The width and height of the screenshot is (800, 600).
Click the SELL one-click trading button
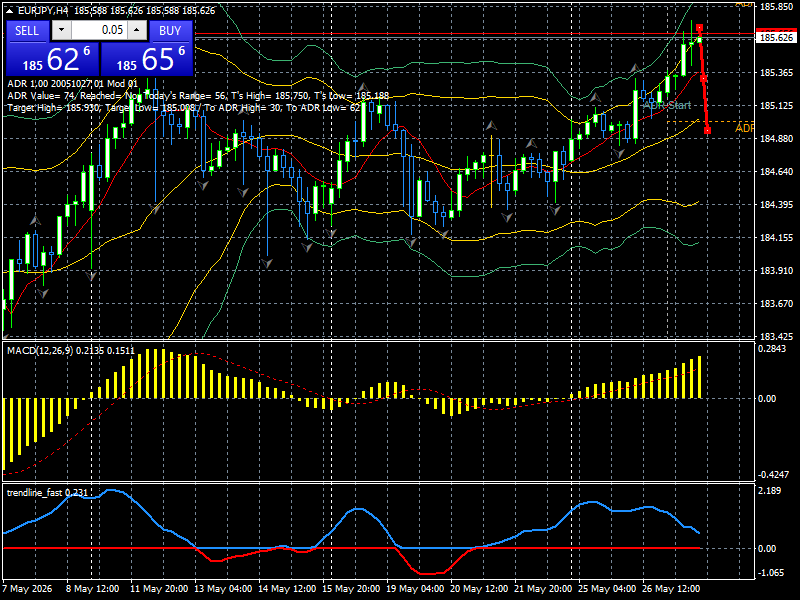click(x=28, y=31)
